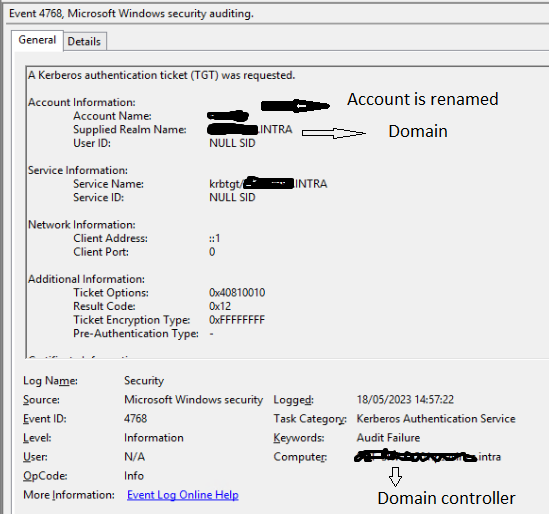Select the Client Port '0' value
549x514 pixels.
(x=212, y=252)
